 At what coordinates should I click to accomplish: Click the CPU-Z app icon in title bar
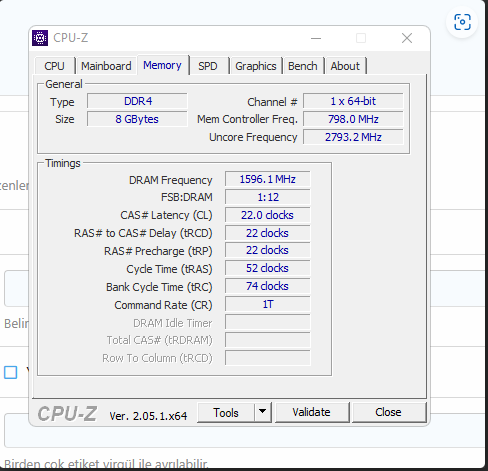(x=40, y=38)
